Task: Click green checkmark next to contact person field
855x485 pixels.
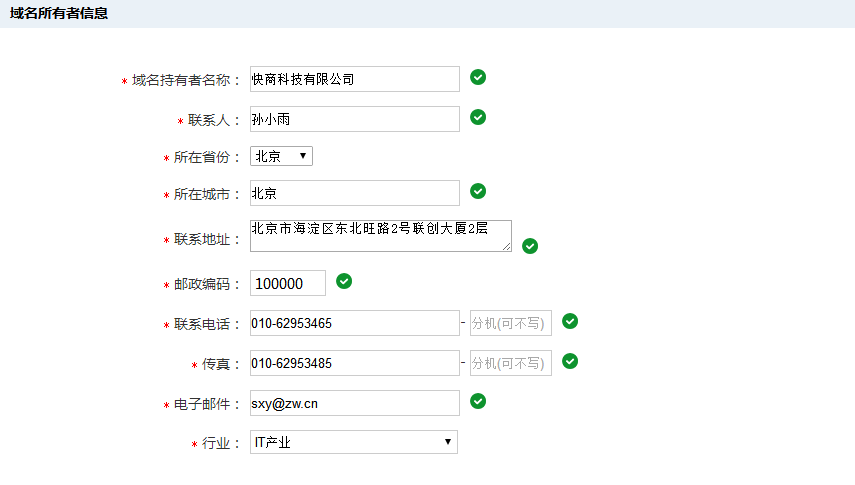Action: coord(478,117)
